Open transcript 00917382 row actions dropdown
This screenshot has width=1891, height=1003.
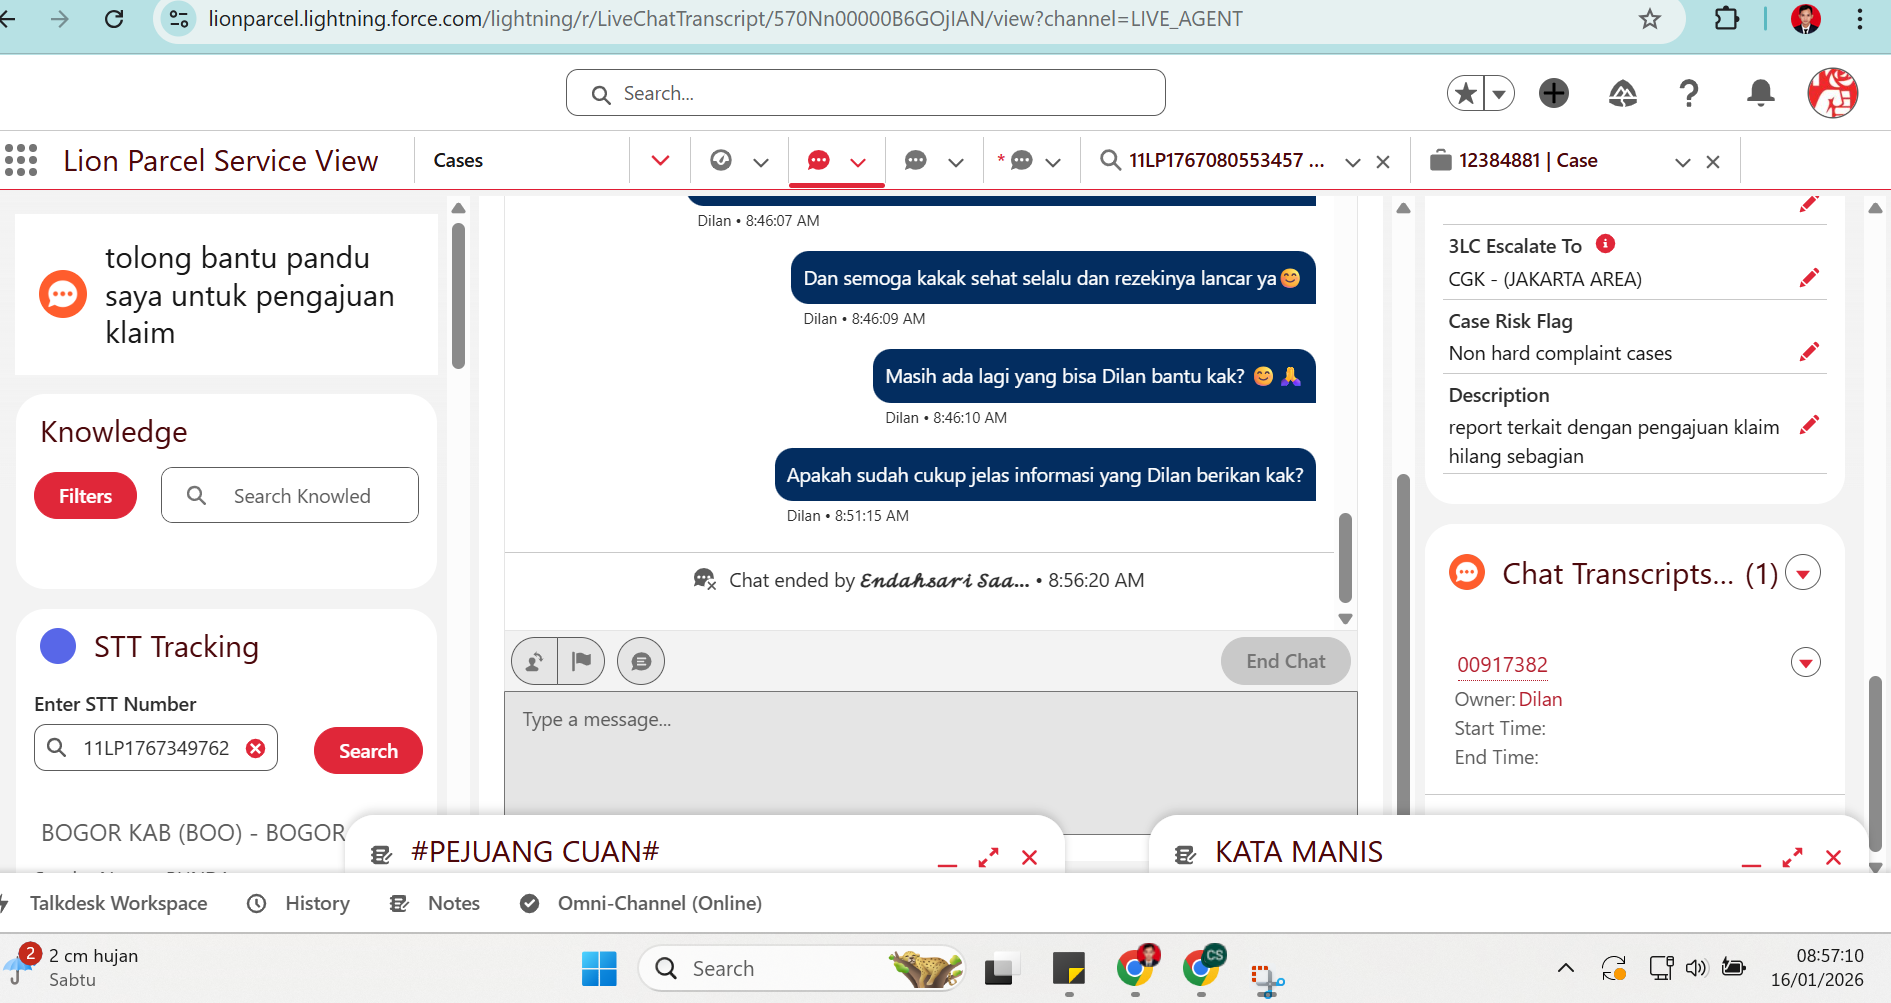[x=1805, y=663]
